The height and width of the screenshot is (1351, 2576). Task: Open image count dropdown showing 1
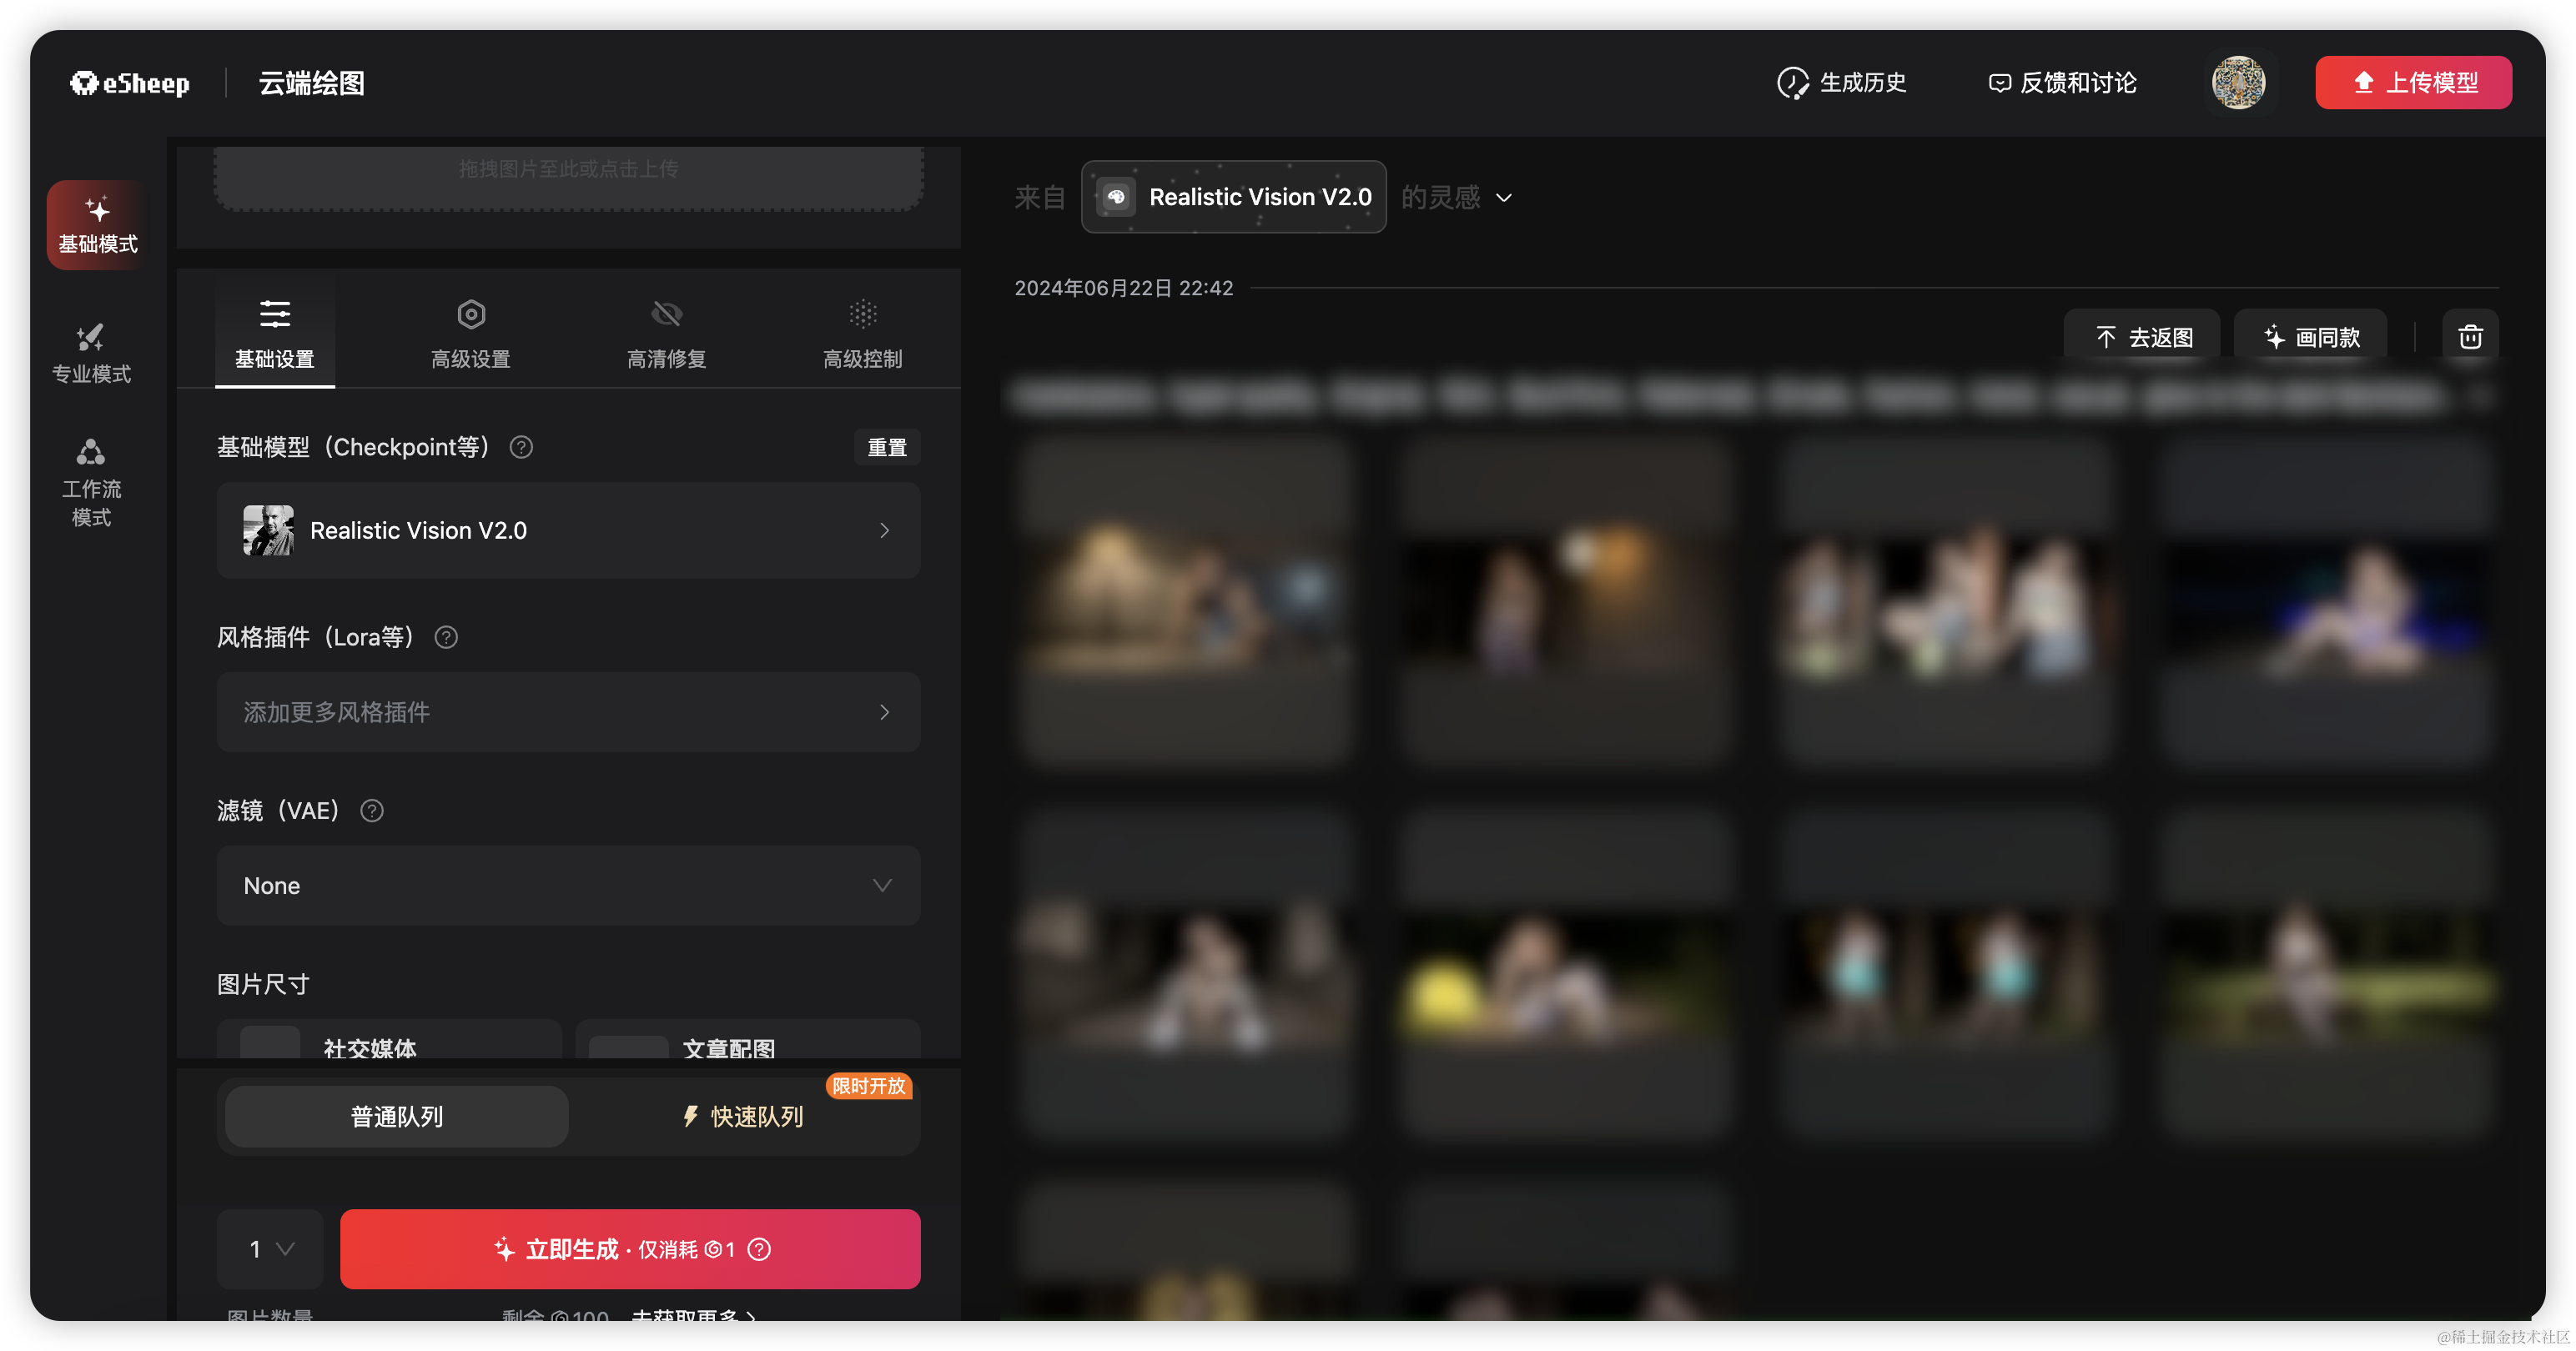click(270, 1249)
